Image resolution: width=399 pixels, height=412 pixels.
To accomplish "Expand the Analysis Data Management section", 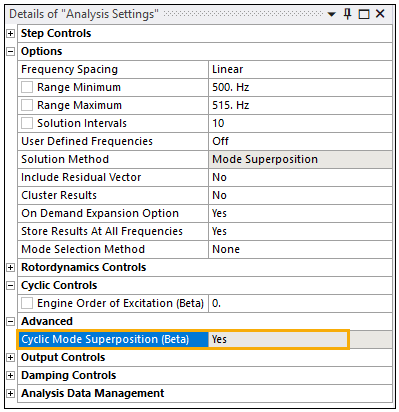I will point(11,393).
